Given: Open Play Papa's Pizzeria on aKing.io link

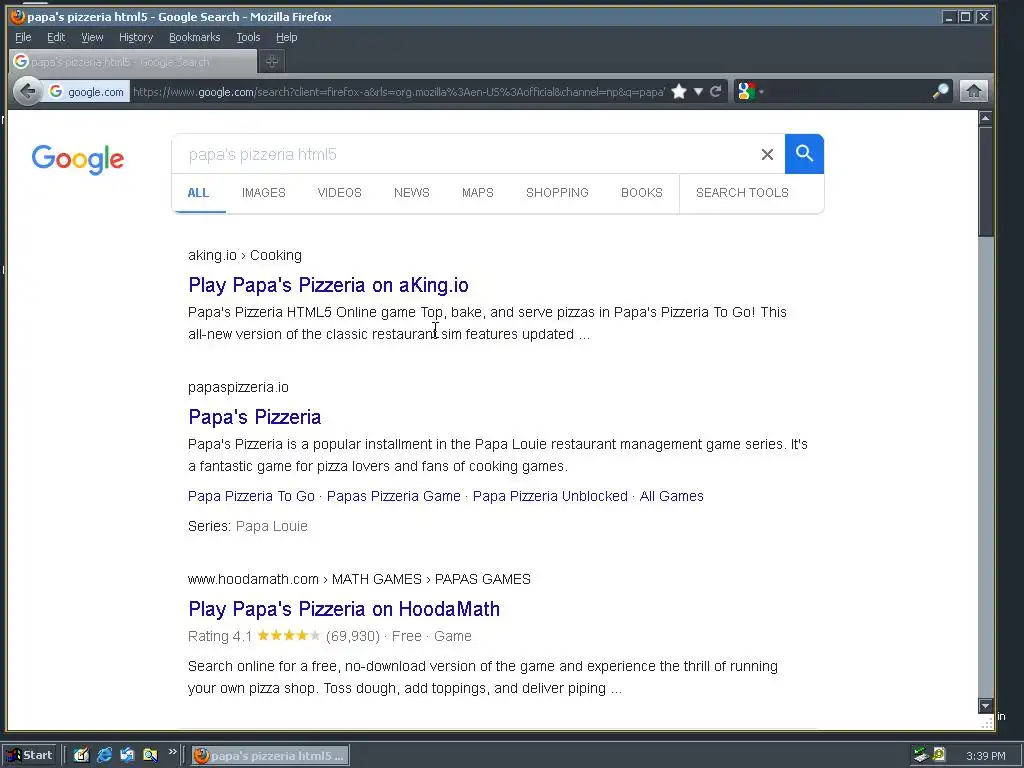Looking at the screenshot, I should pos(328,285).
